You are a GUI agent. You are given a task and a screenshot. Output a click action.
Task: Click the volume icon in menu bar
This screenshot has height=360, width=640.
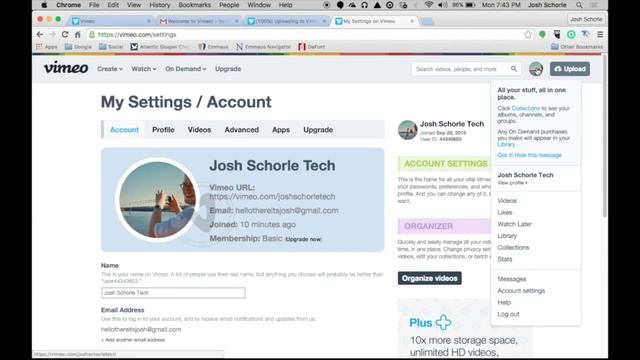coord(443,5)
